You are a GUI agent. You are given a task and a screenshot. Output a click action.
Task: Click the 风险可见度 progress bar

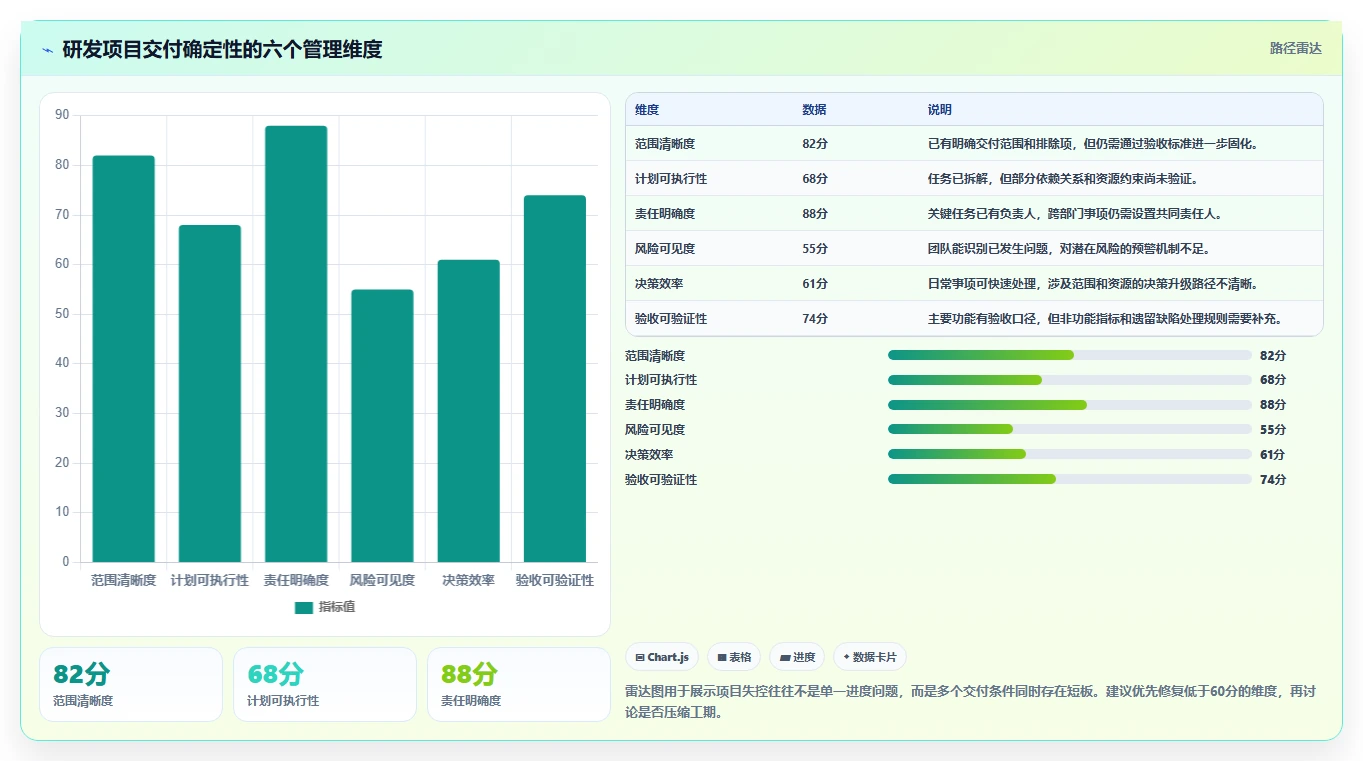pos(1070,429)
